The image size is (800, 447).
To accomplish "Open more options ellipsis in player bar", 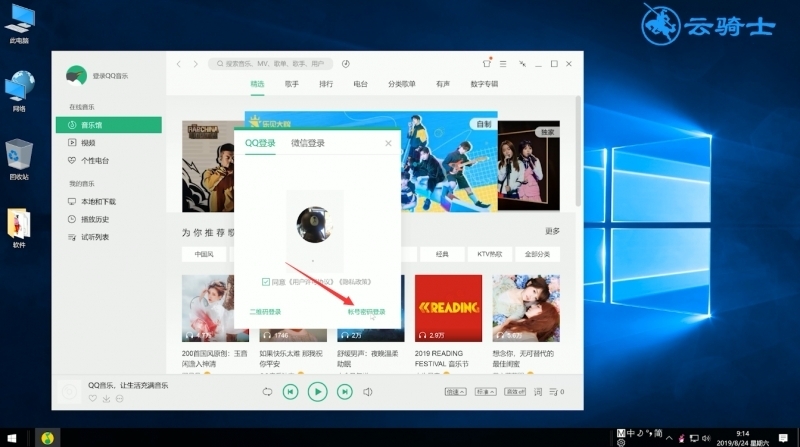I will point(119,399).
